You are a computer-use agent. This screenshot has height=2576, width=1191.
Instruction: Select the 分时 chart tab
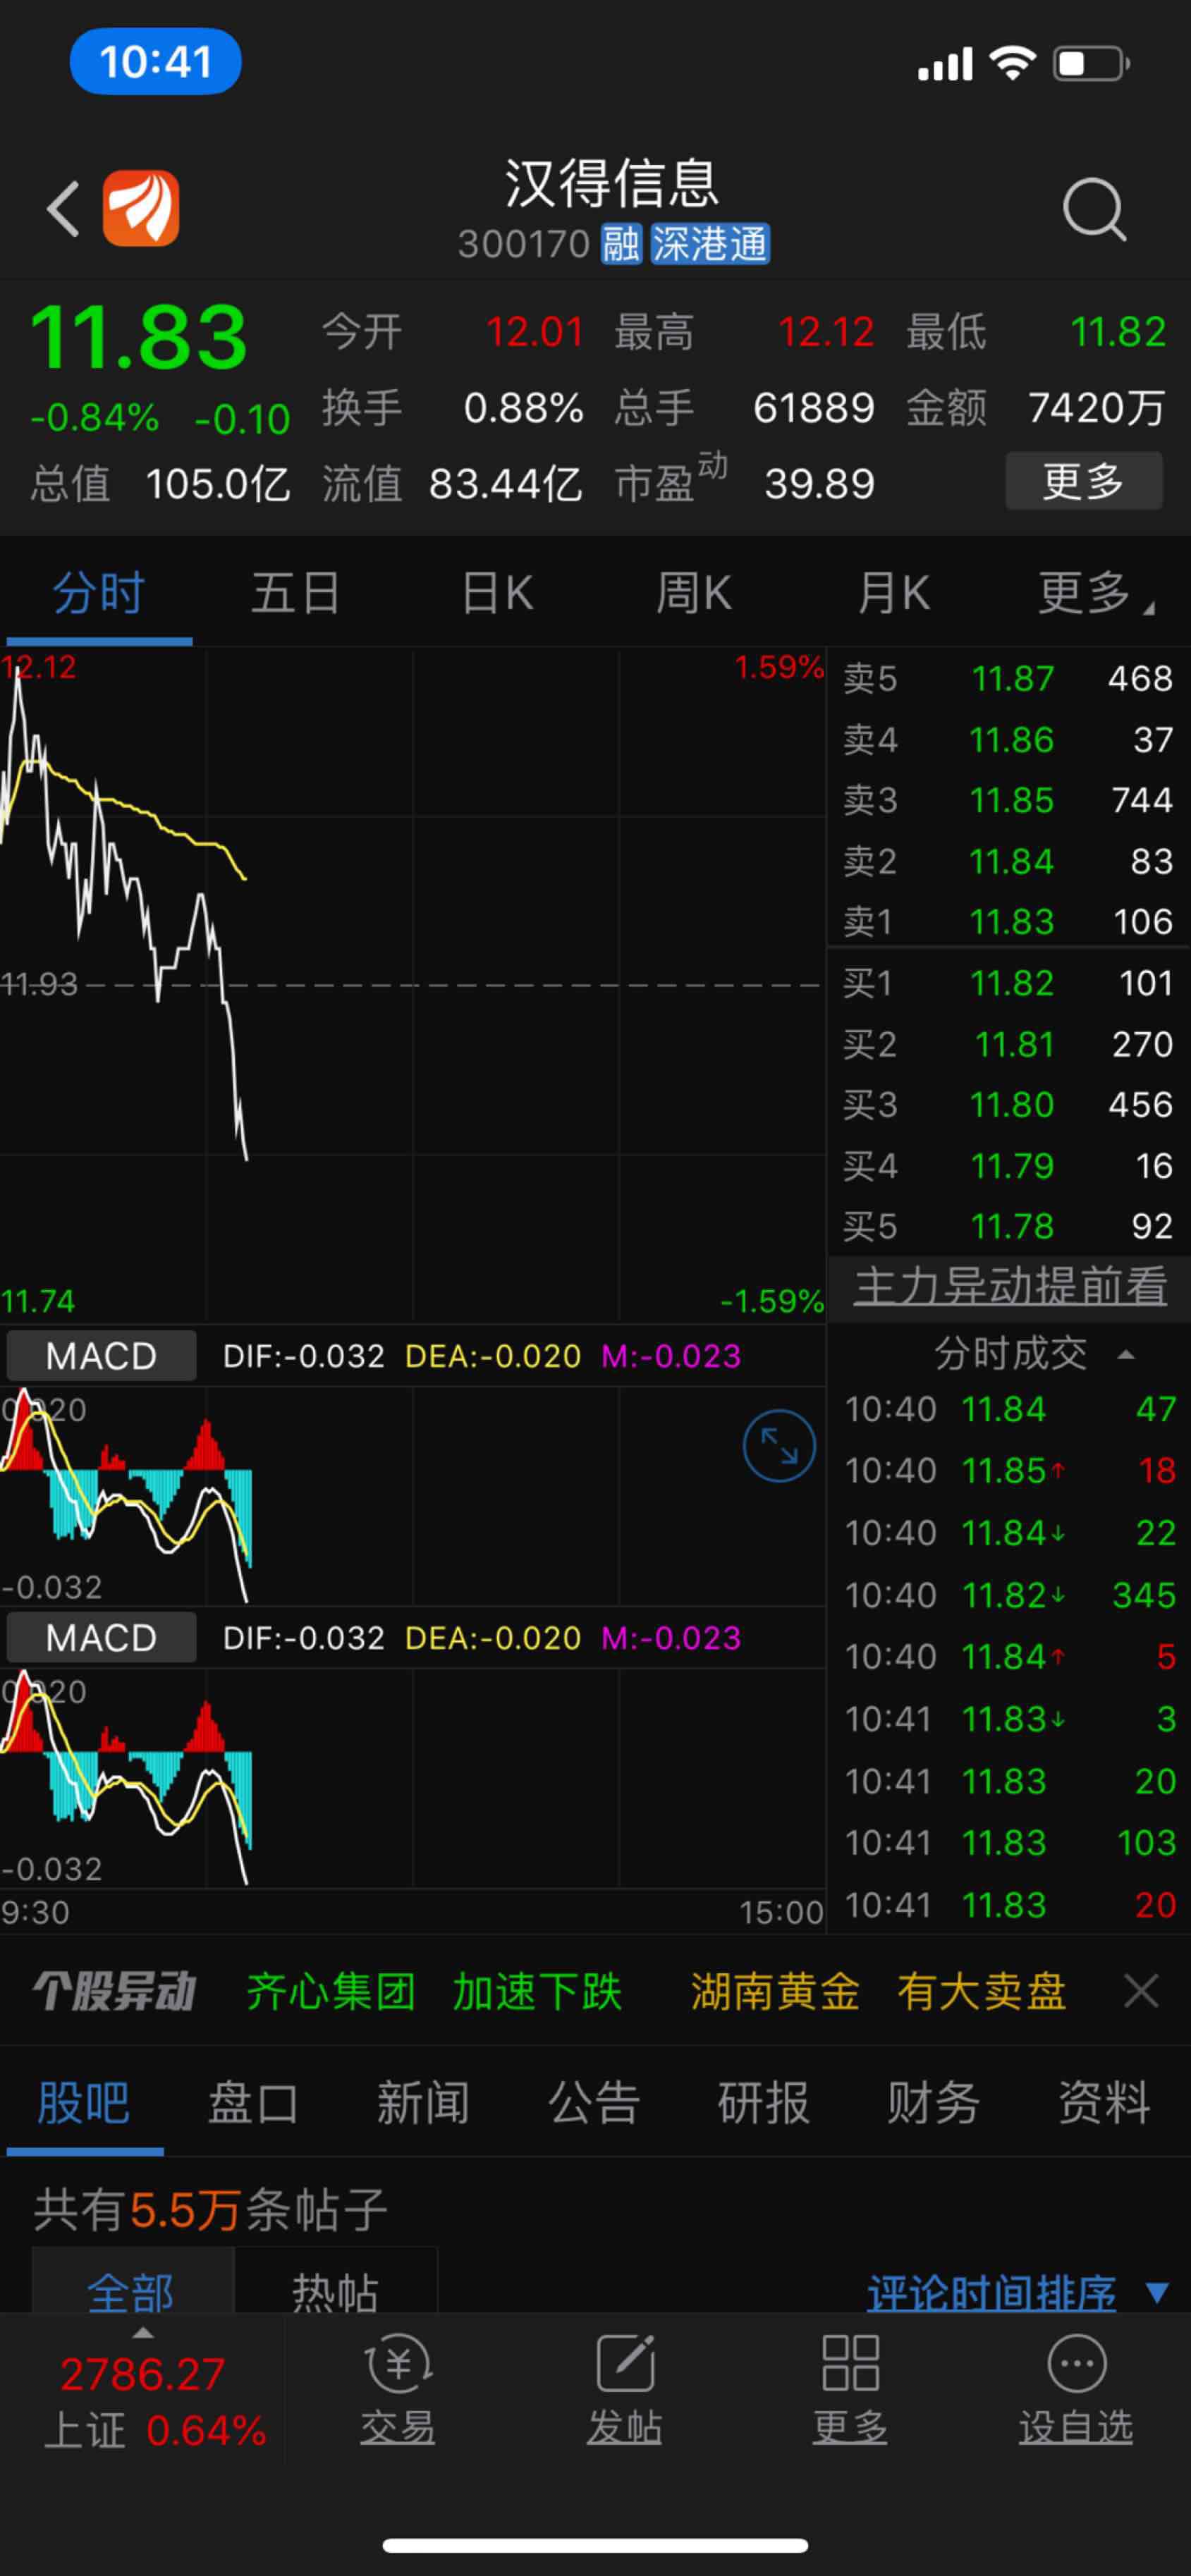pos(99,593)
